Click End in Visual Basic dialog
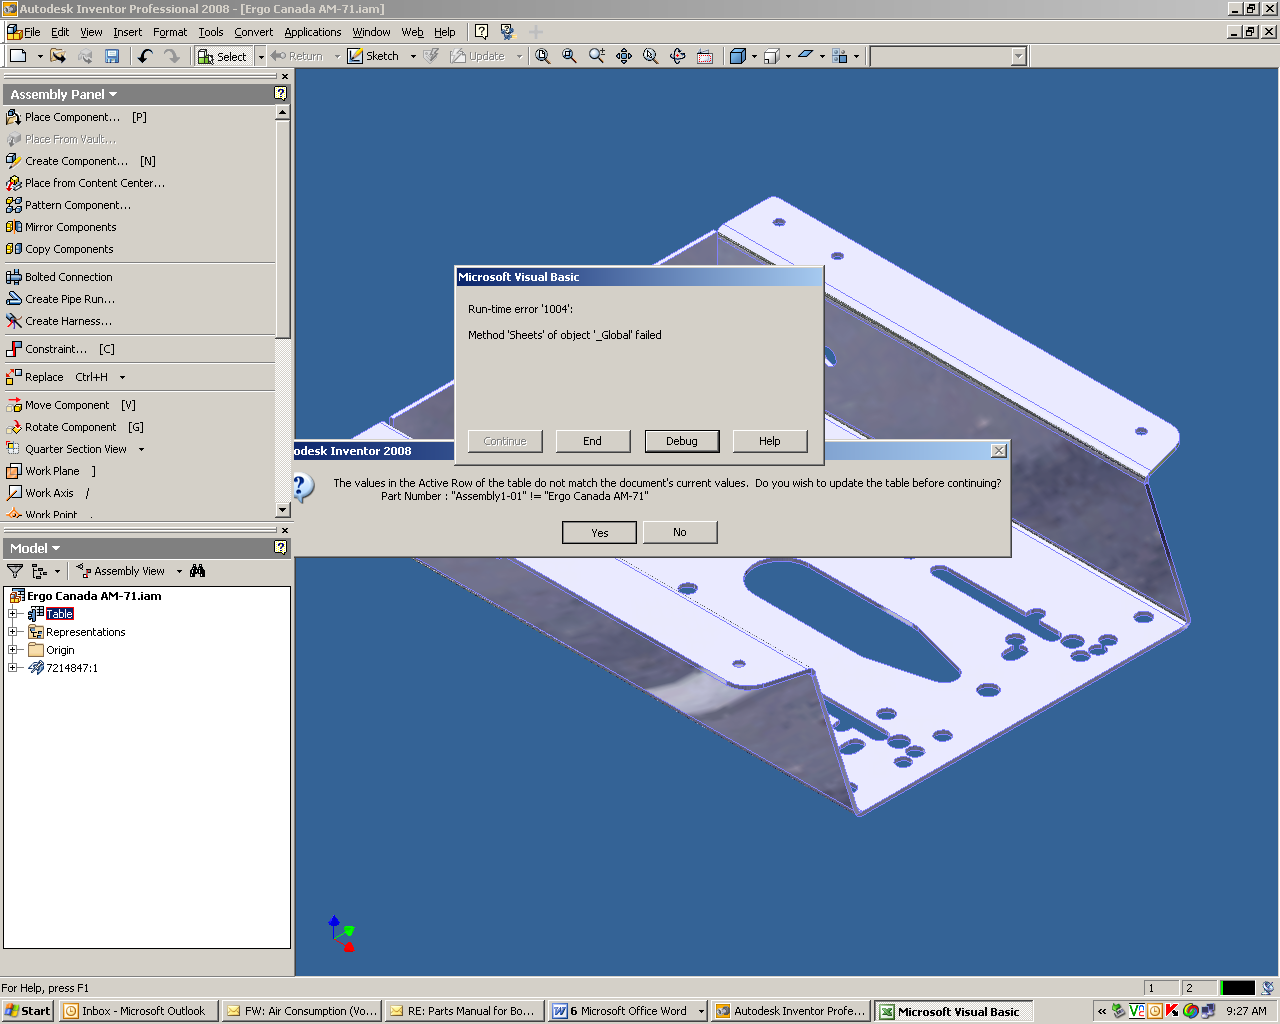 click(x=593, y=441)
